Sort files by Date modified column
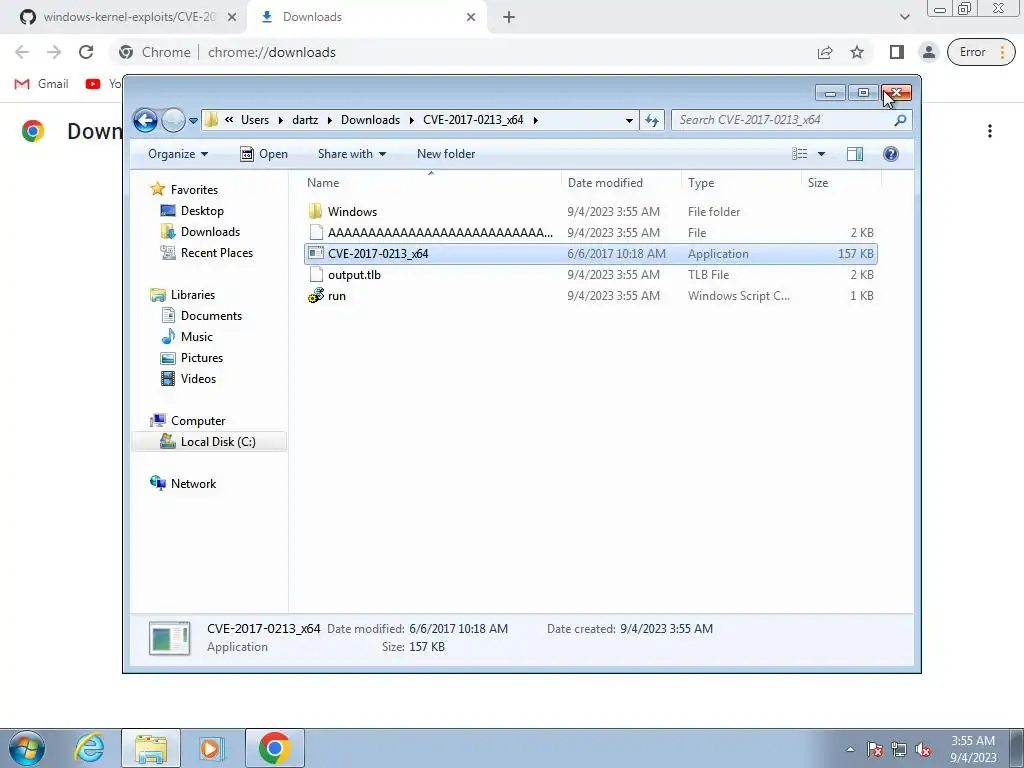 click(x=605, y=183)
